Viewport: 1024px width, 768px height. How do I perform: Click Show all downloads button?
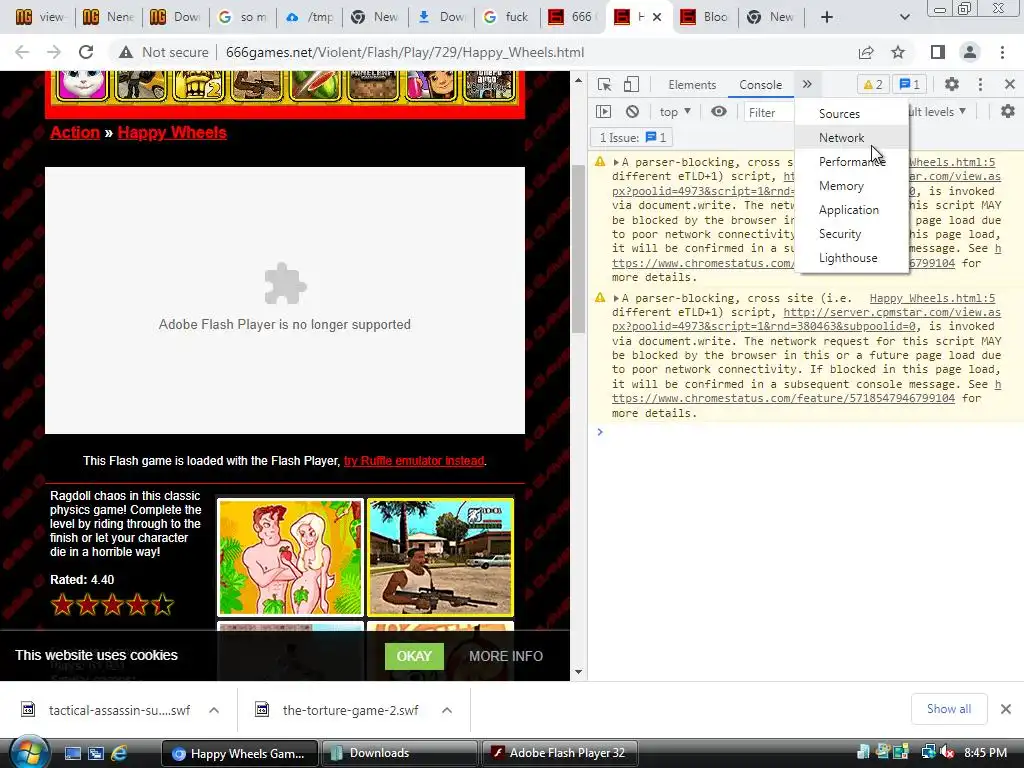(x=948, y=709)
